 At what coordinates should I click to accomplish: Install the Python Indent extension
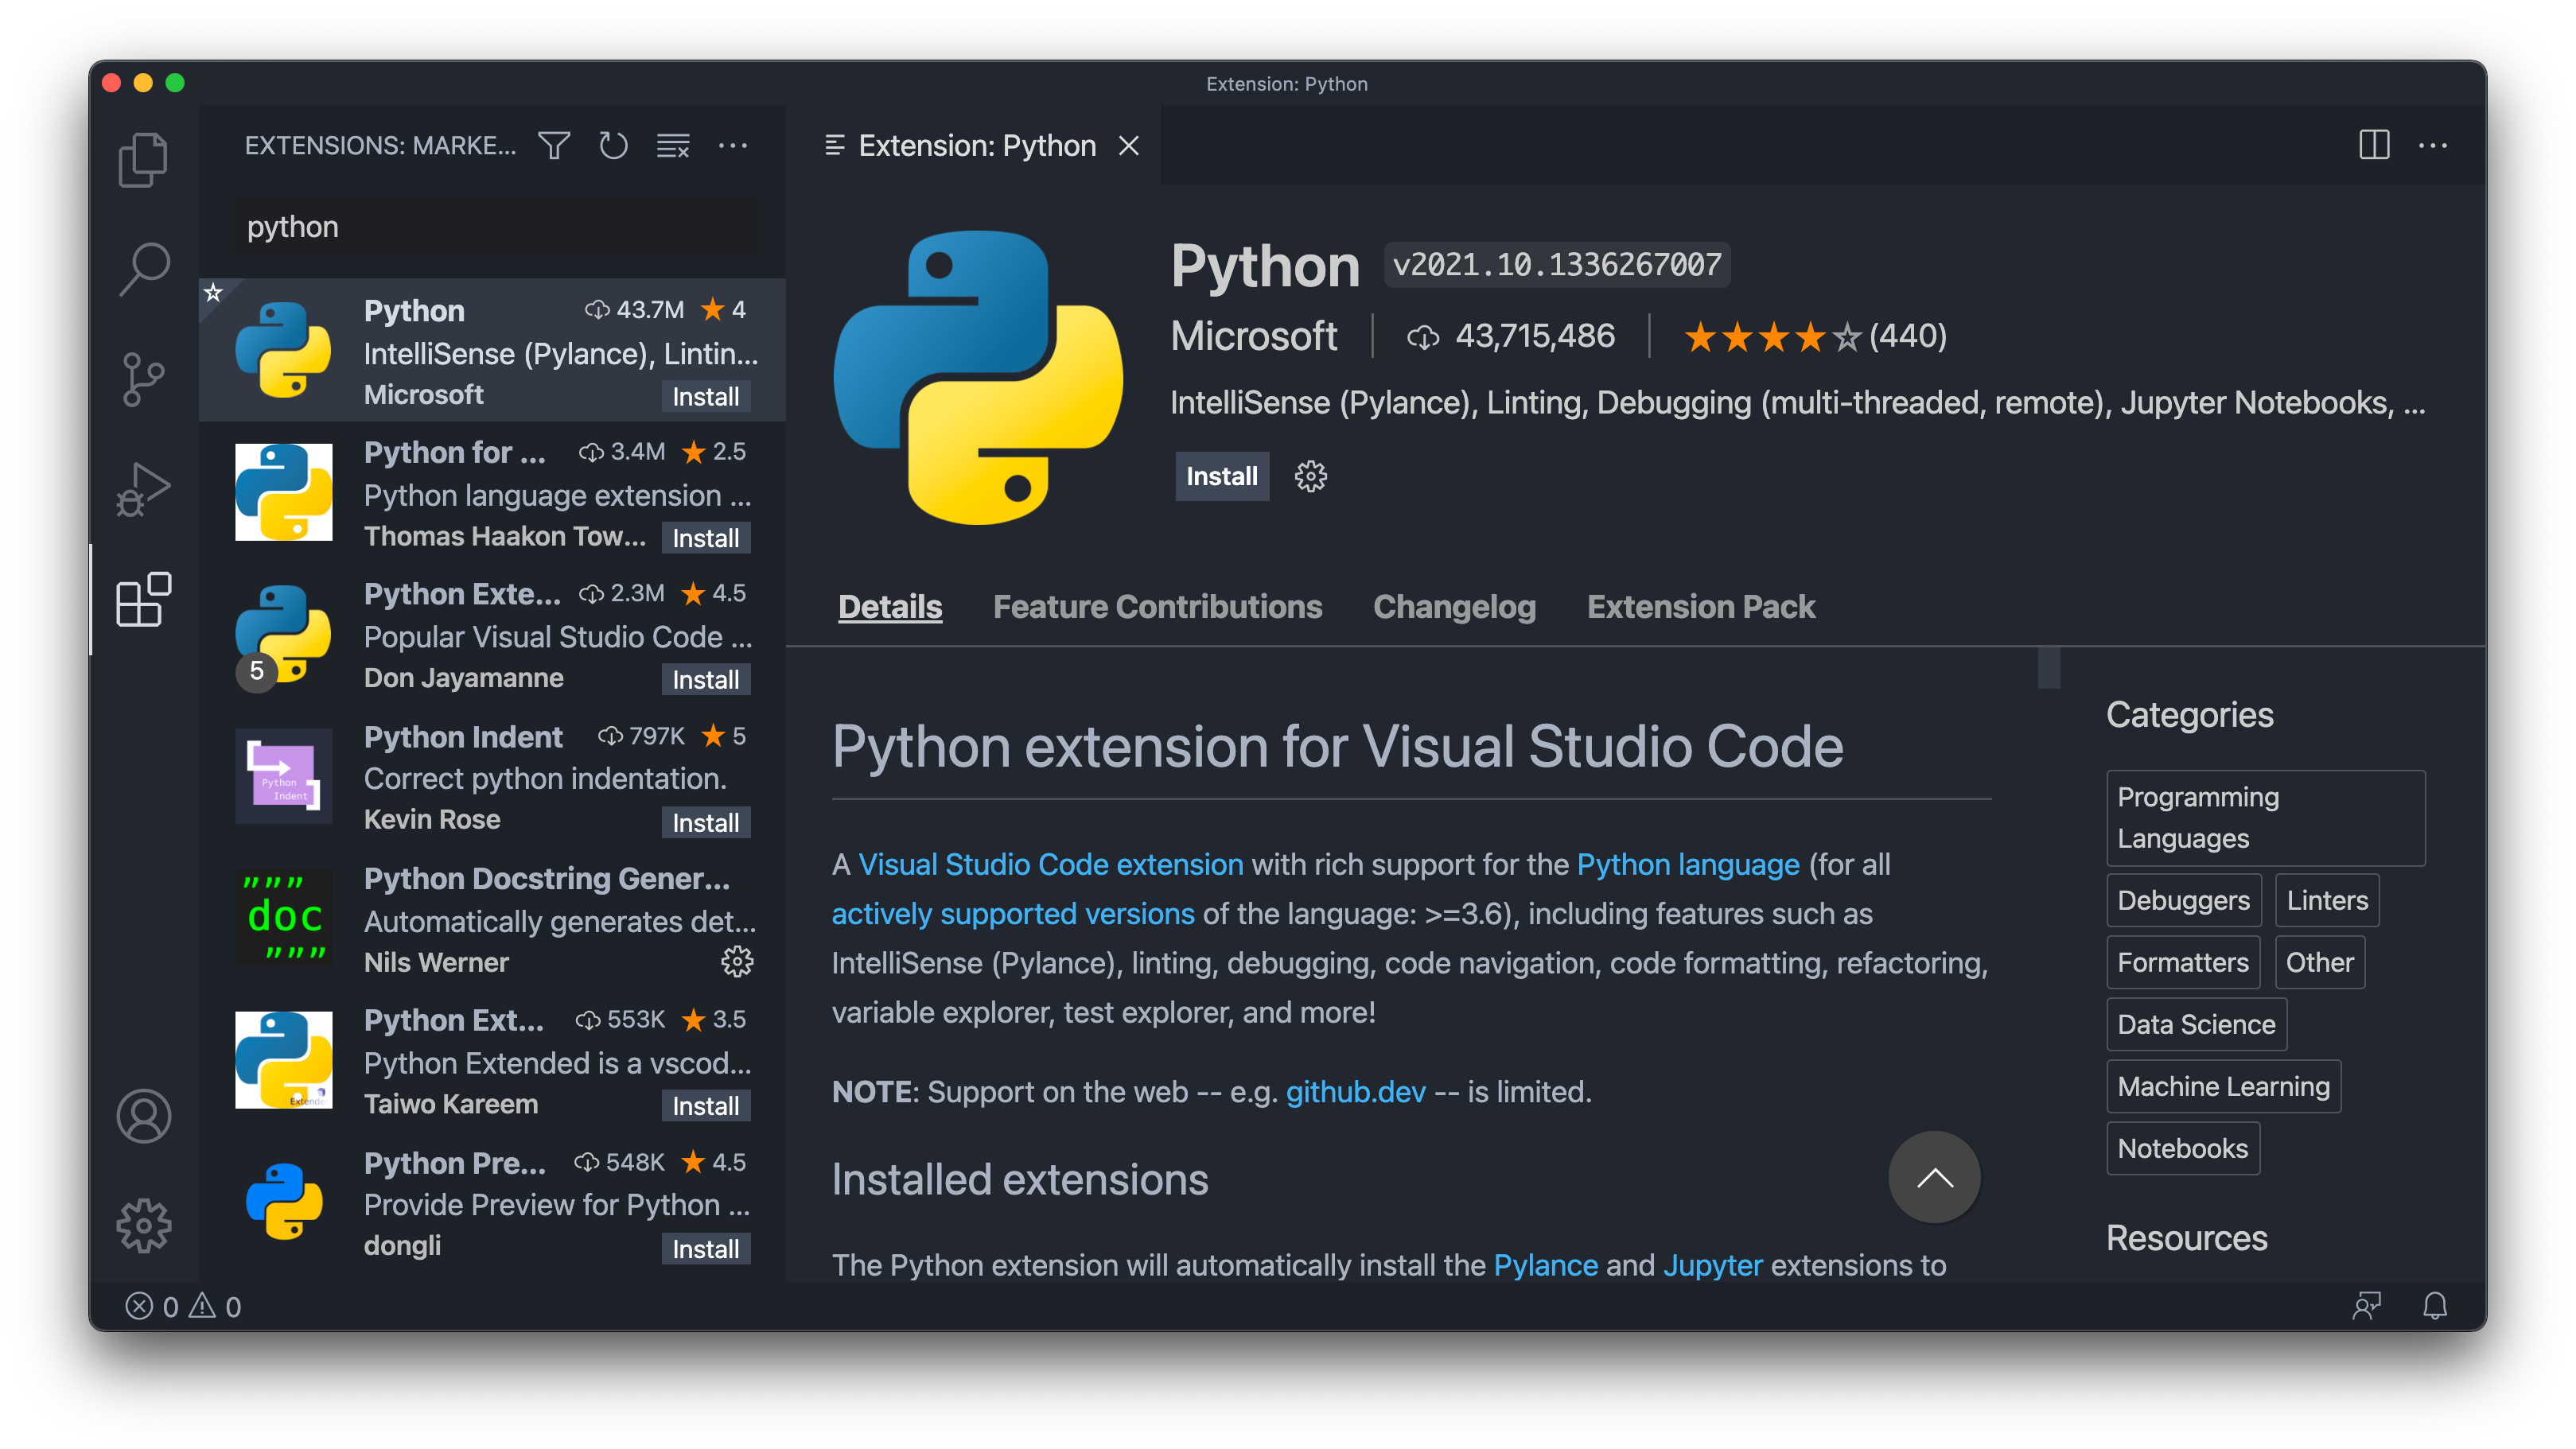705,823
